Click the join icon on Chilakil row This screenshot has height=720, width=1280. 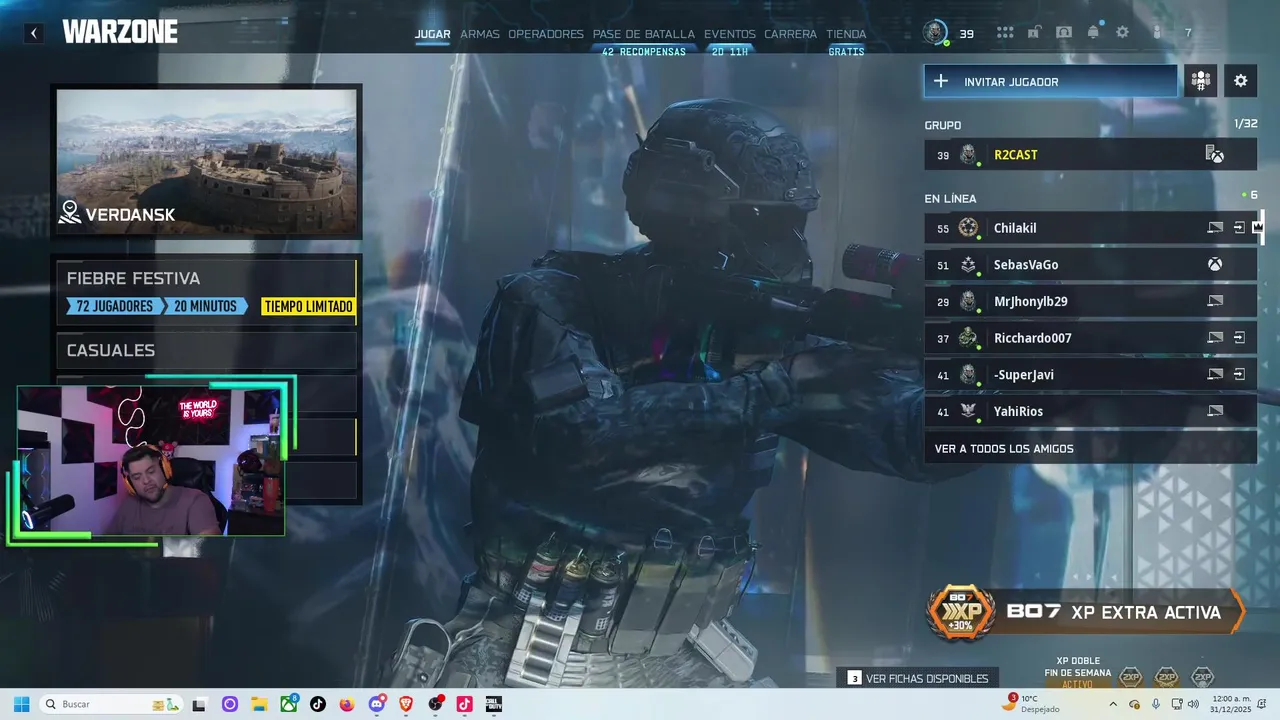(x=1239, y=228)
